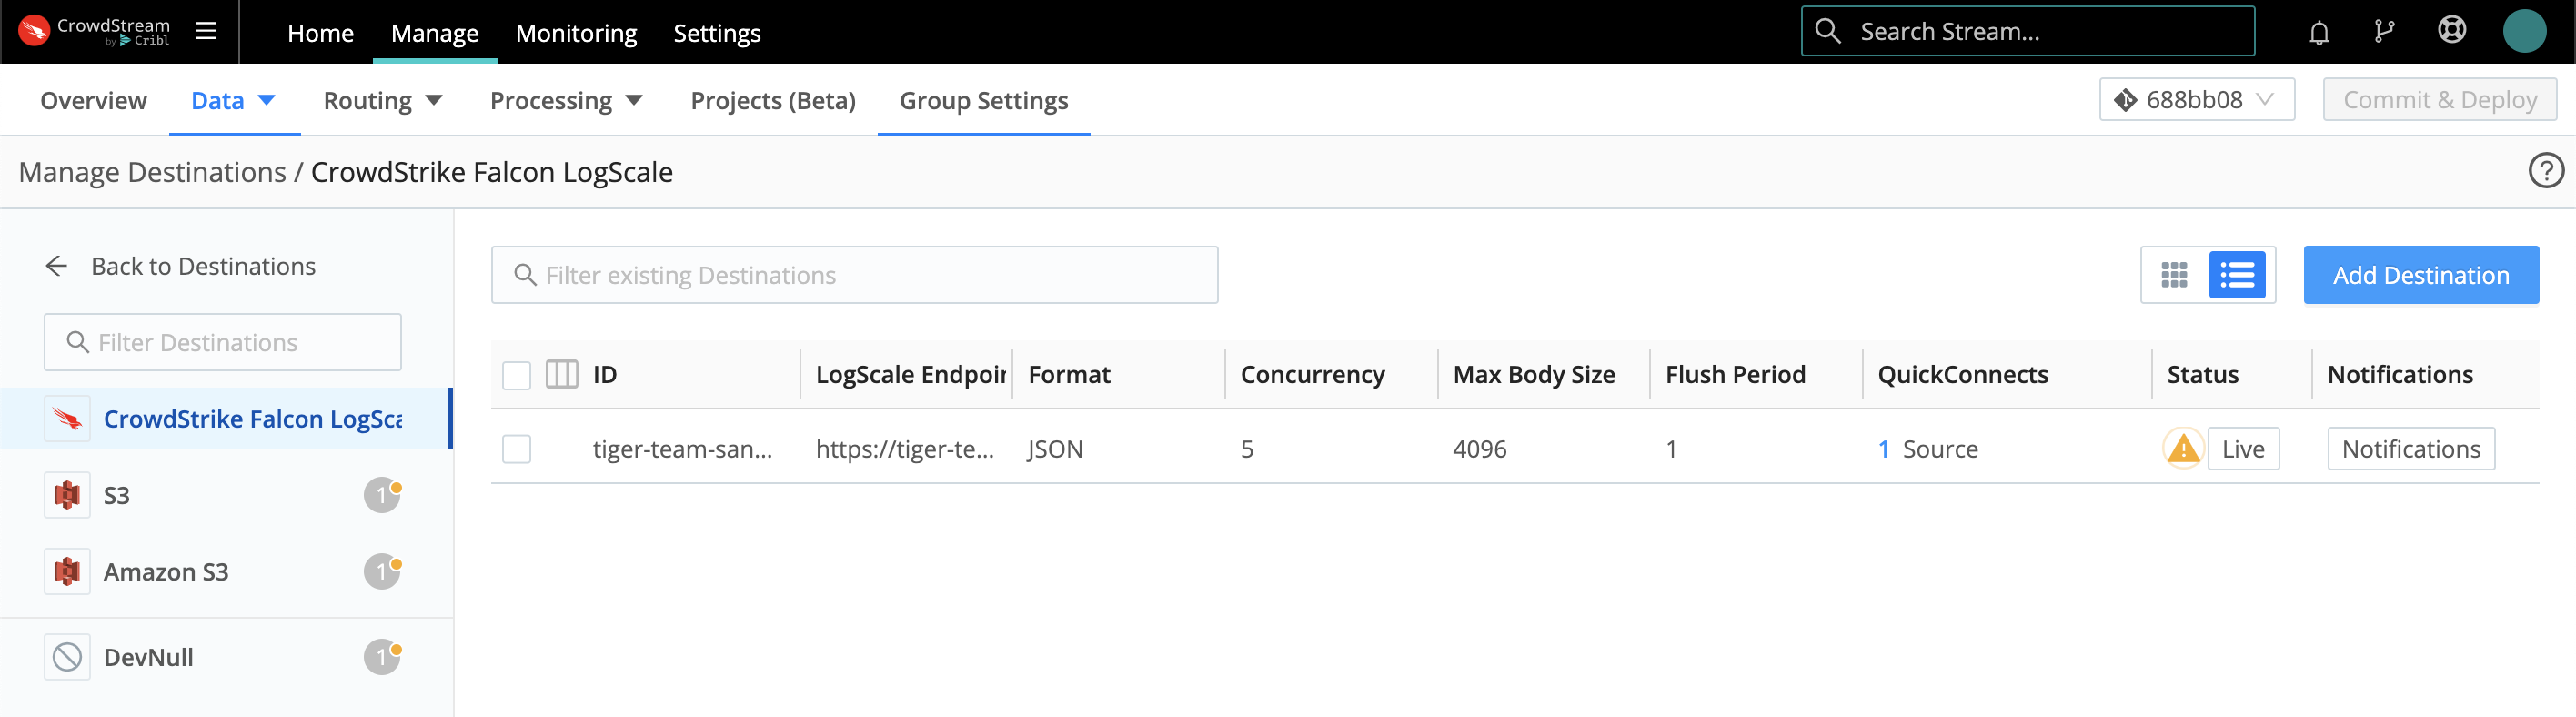2576x717 pixels.
Task: Sort by ID column header
Action: (x=604, y=375)
